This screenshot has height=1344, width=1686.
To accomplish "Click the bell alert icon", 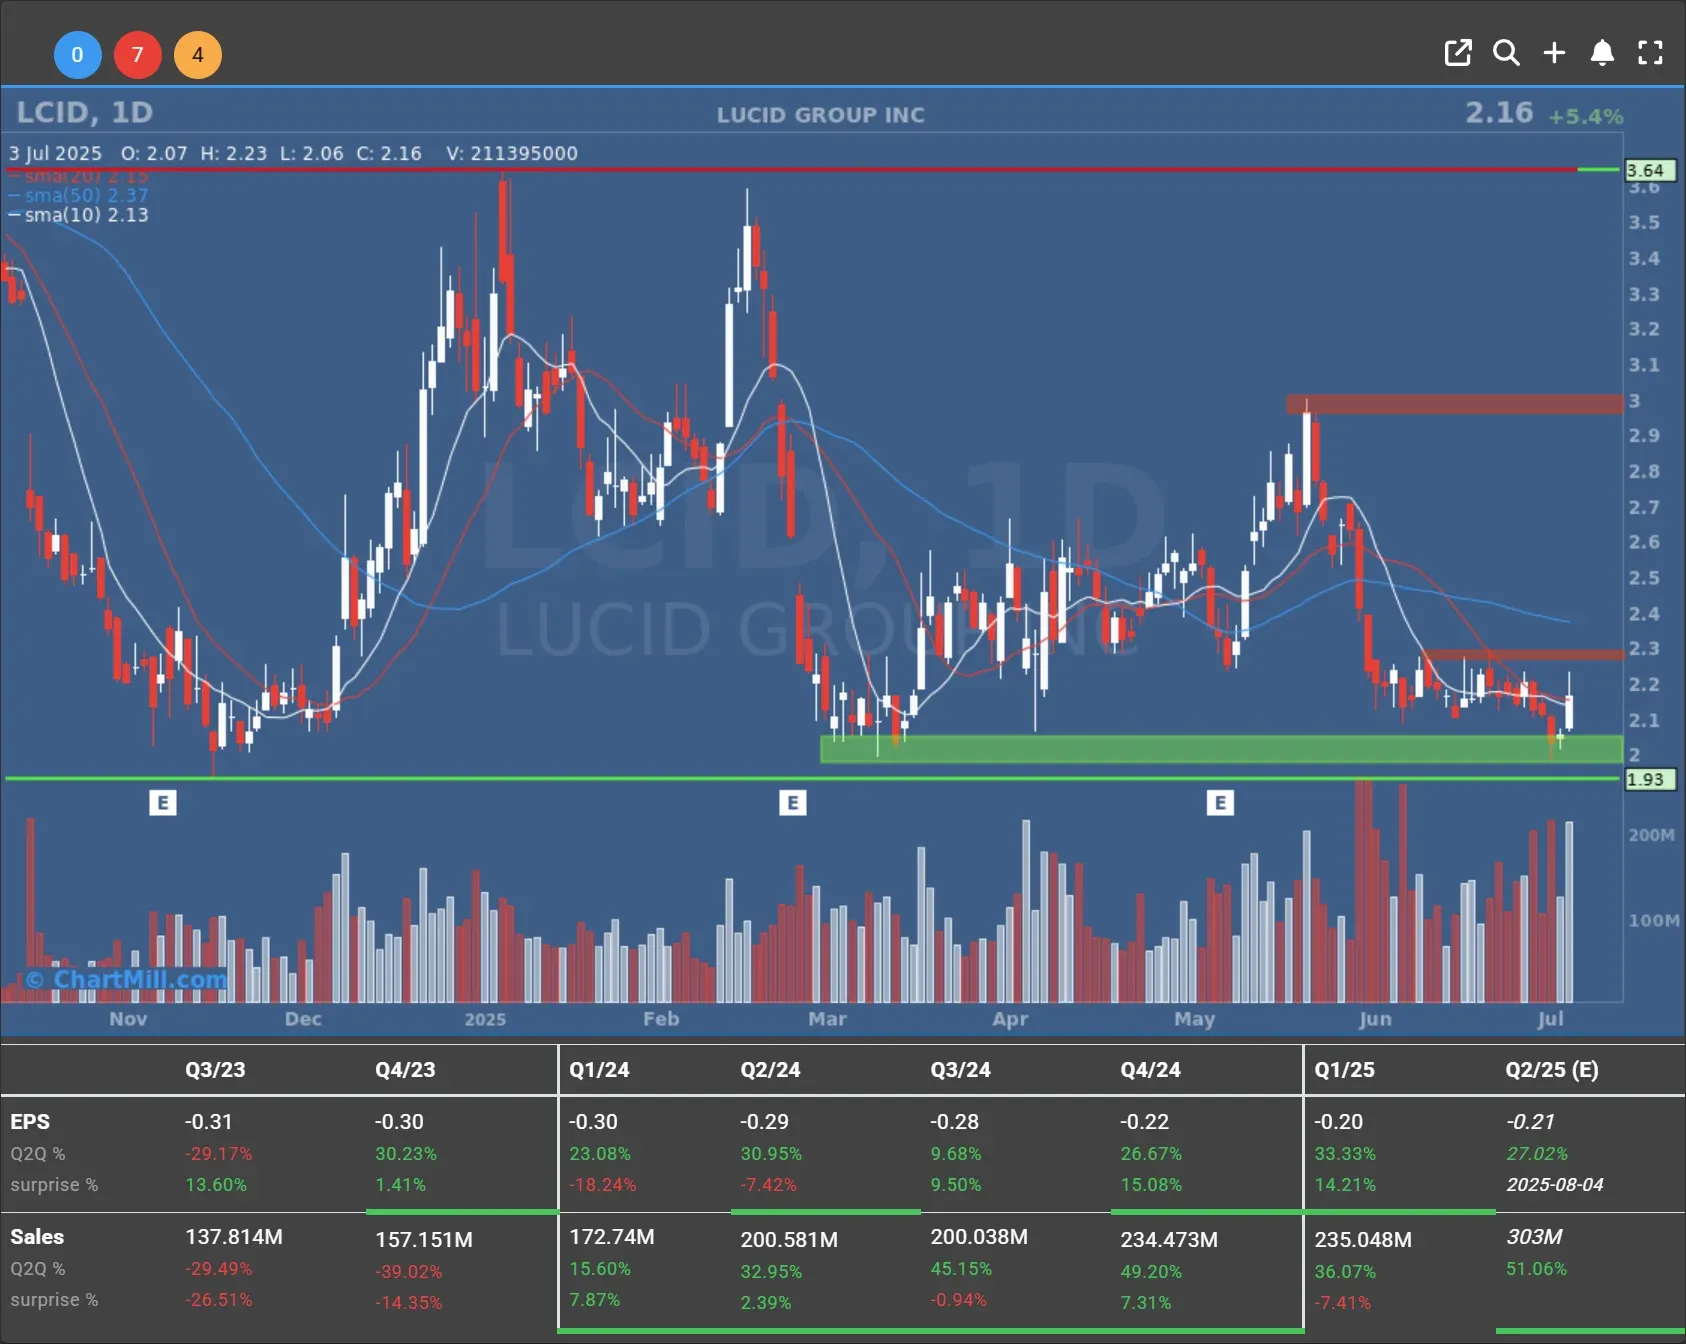I will (x=1602, y=53).
